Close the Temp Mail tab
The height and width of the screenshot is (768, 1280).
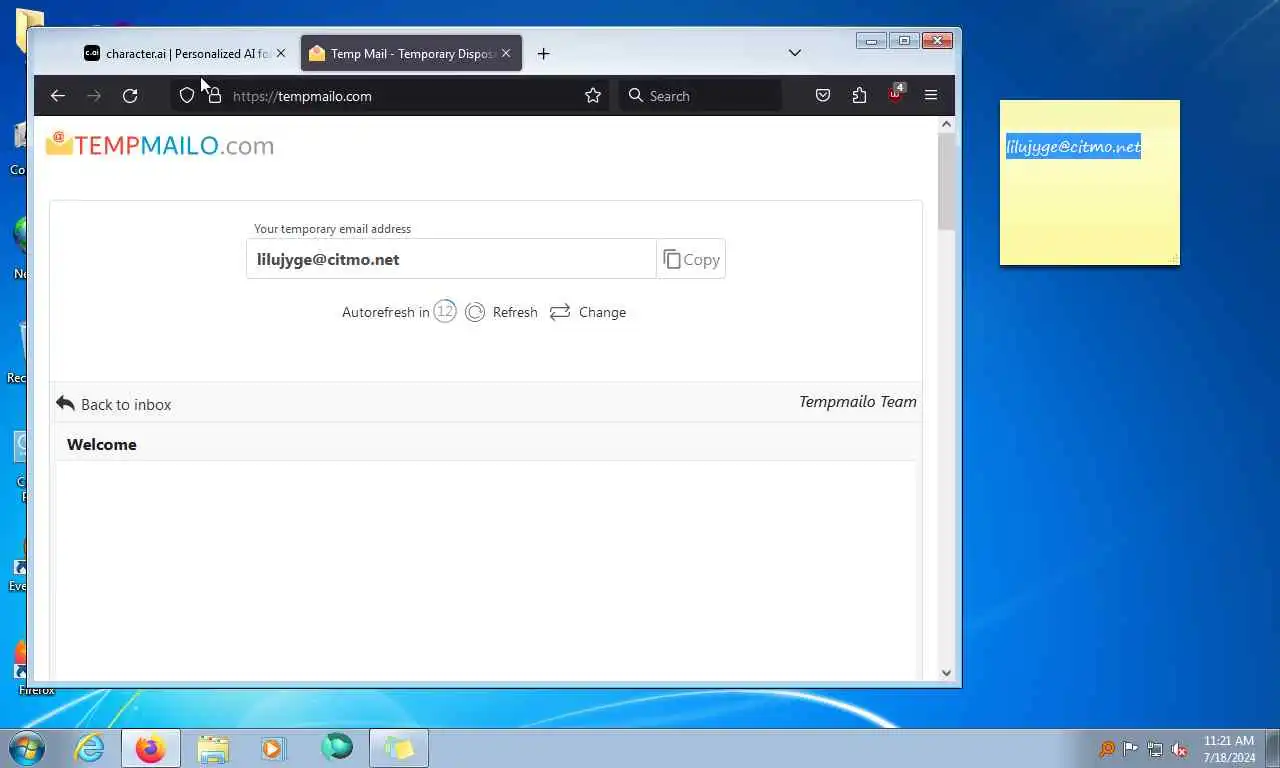click(x=505, y=54)
